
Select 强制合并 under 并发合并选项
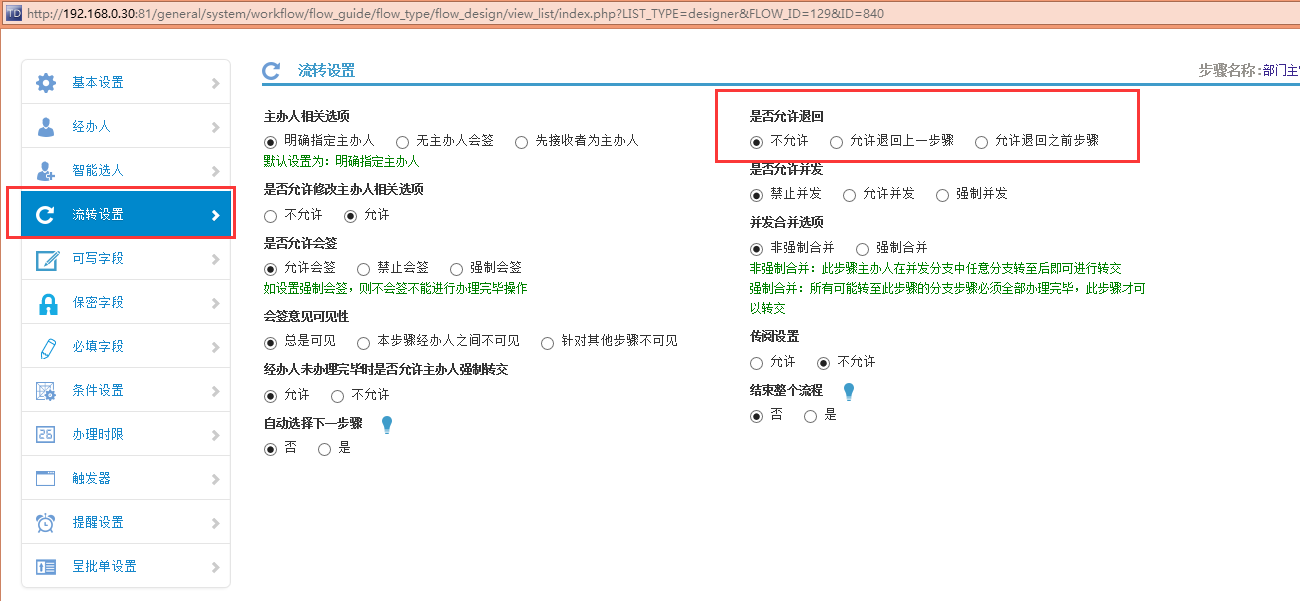pyautogui.click(x=863, y=248)
